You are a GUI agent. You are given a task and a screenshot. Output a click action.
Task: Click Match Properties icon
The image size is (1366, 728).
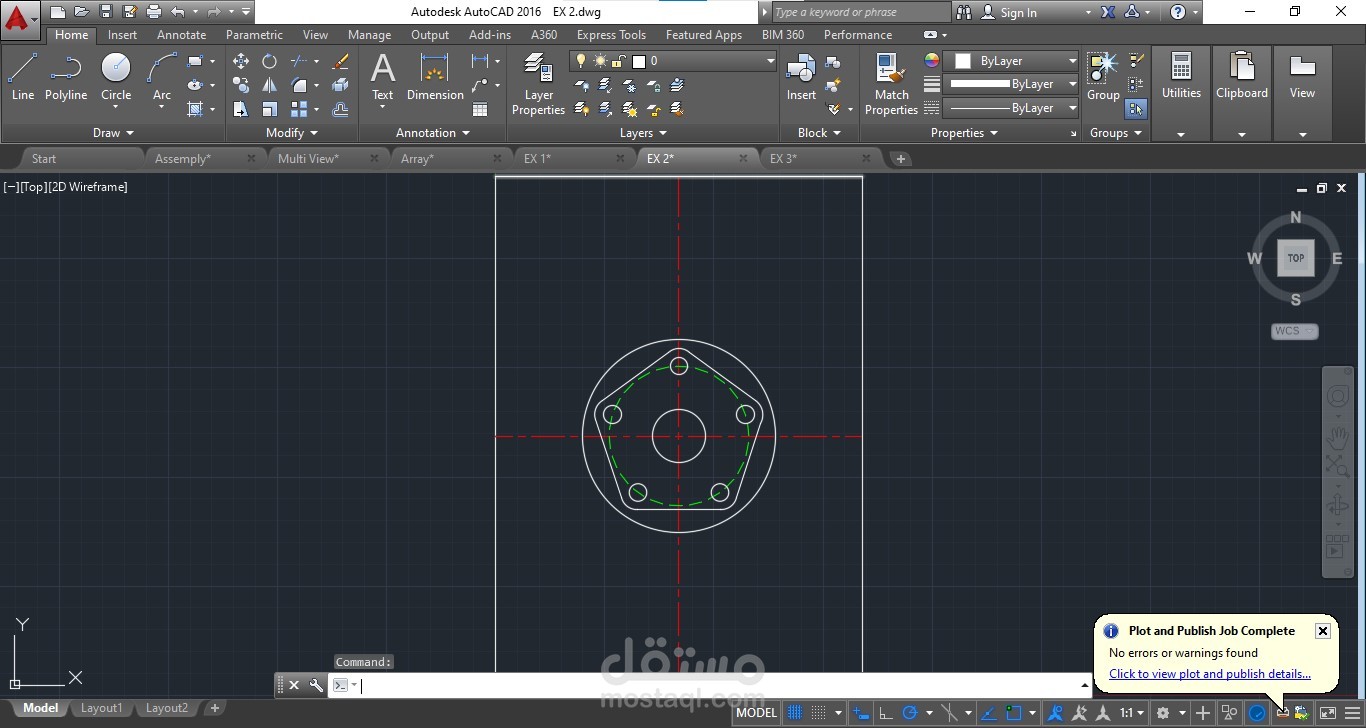(891, 84)
